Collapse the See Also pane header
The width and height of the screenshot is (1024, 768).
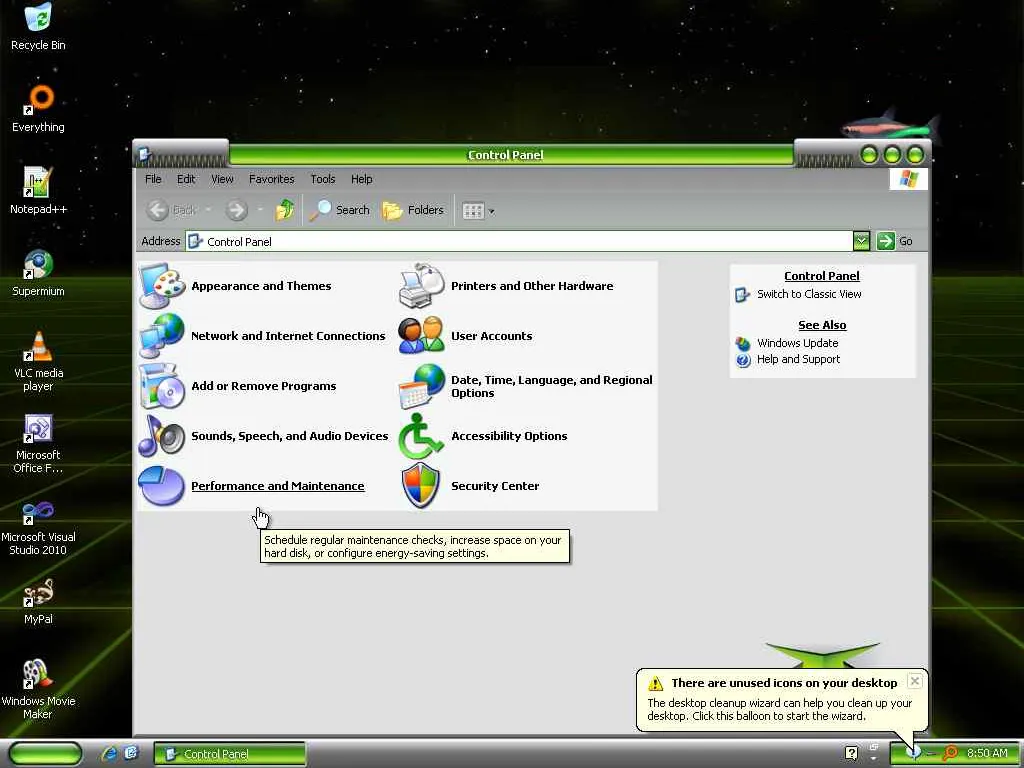tap(822, 325)
